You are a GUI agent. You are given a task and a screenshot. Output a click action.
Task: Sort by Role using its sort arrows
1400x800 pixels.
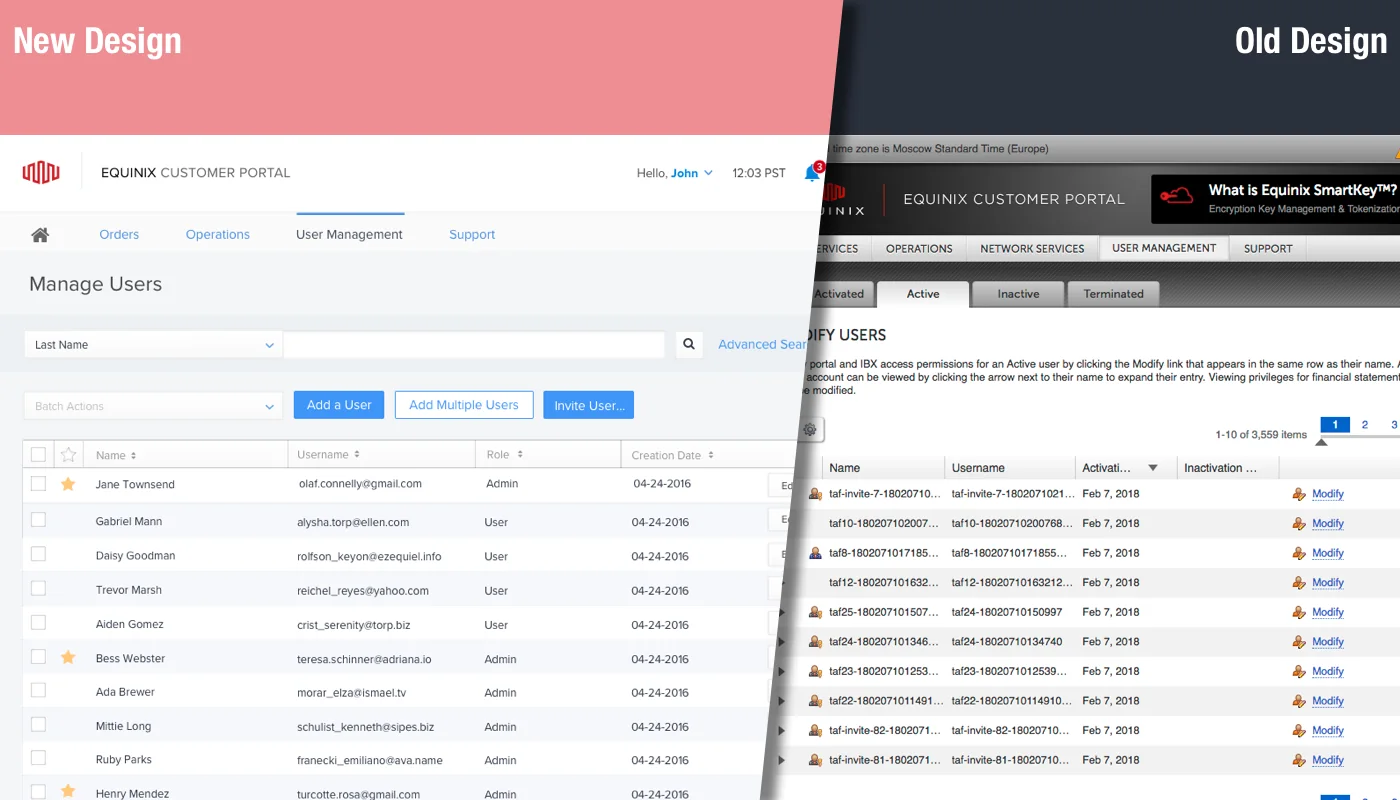pos(519,455)
